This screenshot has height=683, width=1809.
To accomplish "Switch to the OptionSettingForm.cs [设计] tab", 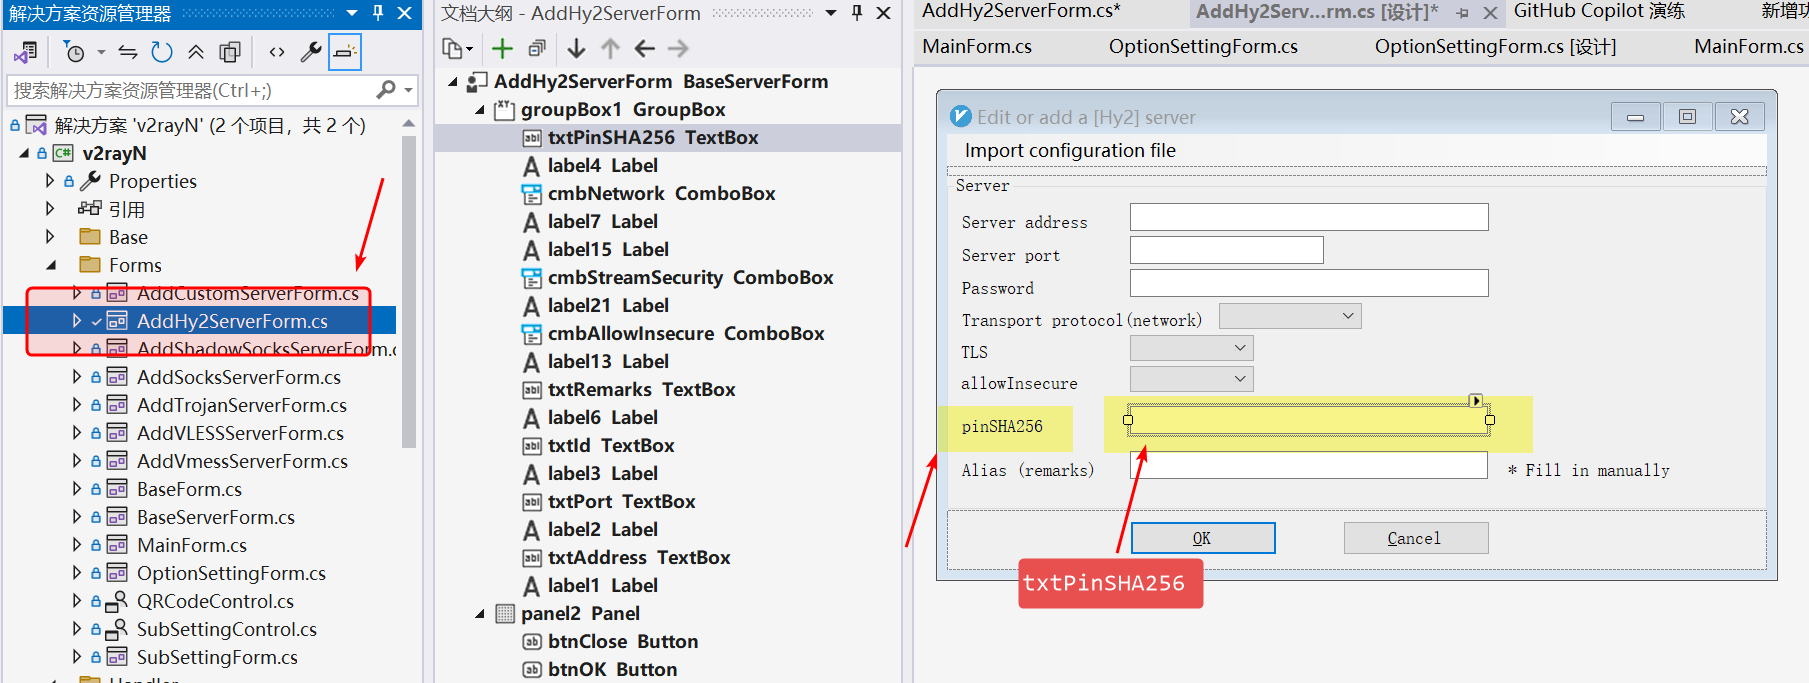I will pos(1494,47).
